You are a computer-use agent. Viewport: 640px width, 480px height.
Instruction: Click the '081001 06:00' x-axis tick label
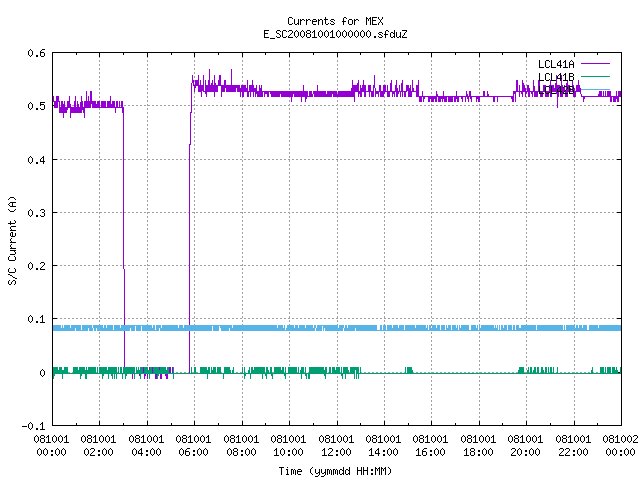pyautogui.click(x=193, y=446)
